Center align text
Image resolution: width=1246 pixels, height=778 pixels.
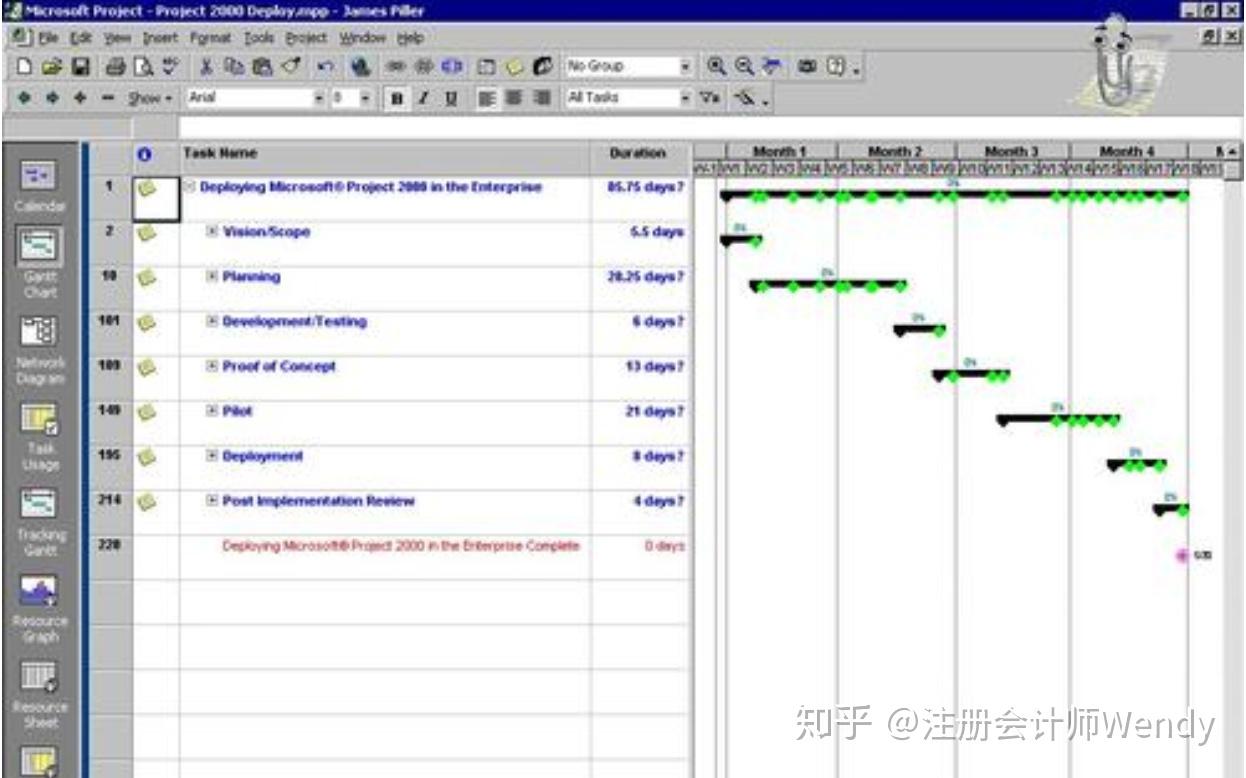coord(514,98)
